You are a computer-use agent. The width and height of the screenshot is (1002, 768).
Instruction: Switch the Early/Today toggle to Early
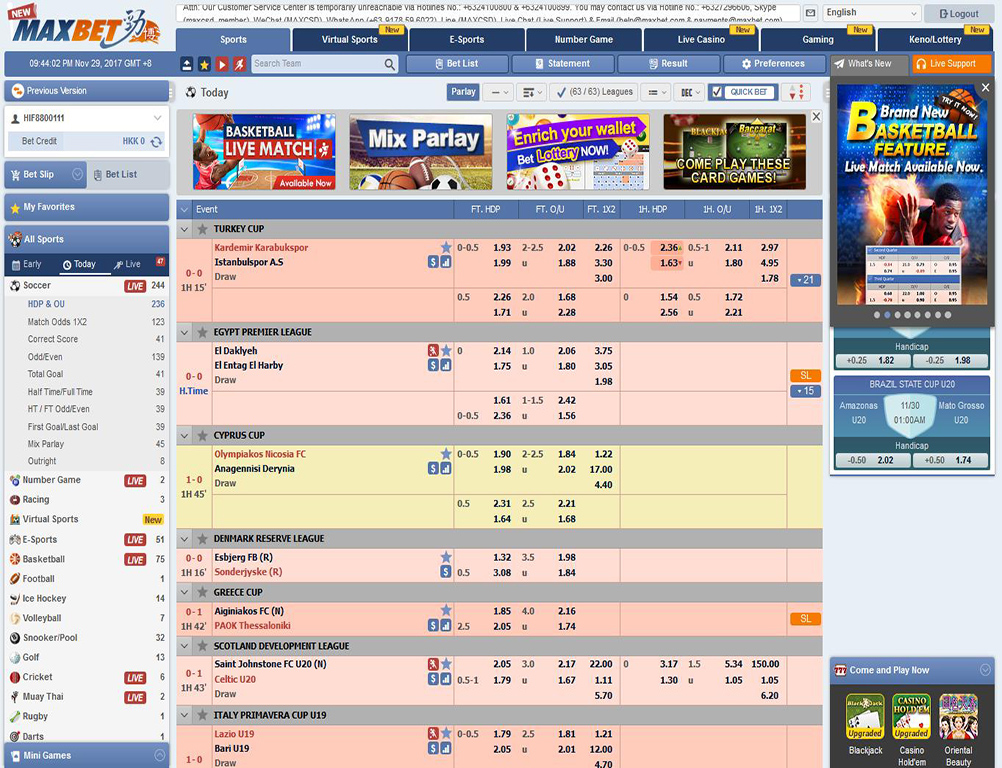(x=30, y=264)
